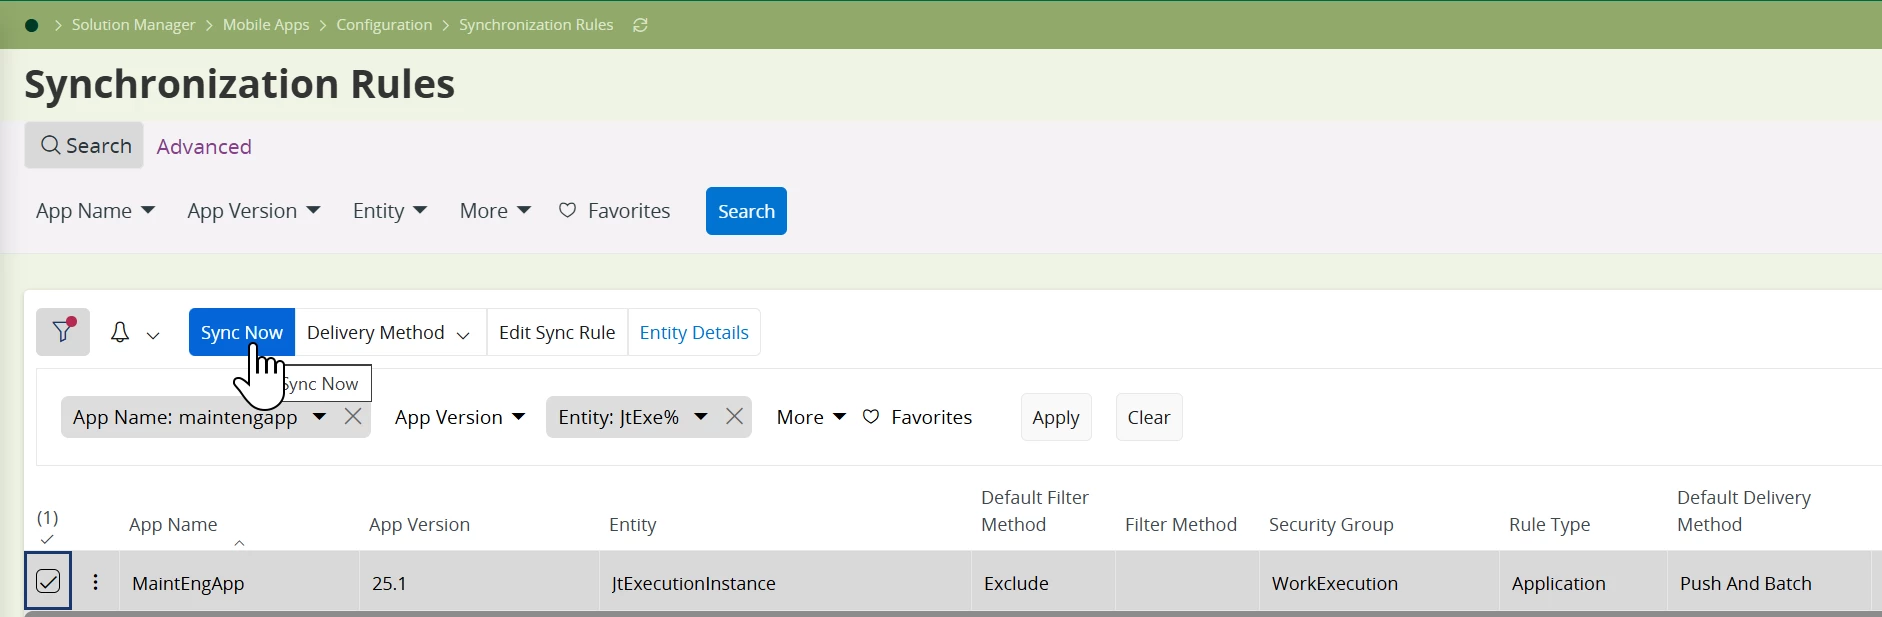Toggle the filter funnel icon
The height and width of the screenshot is (617, 1882).
63,332
